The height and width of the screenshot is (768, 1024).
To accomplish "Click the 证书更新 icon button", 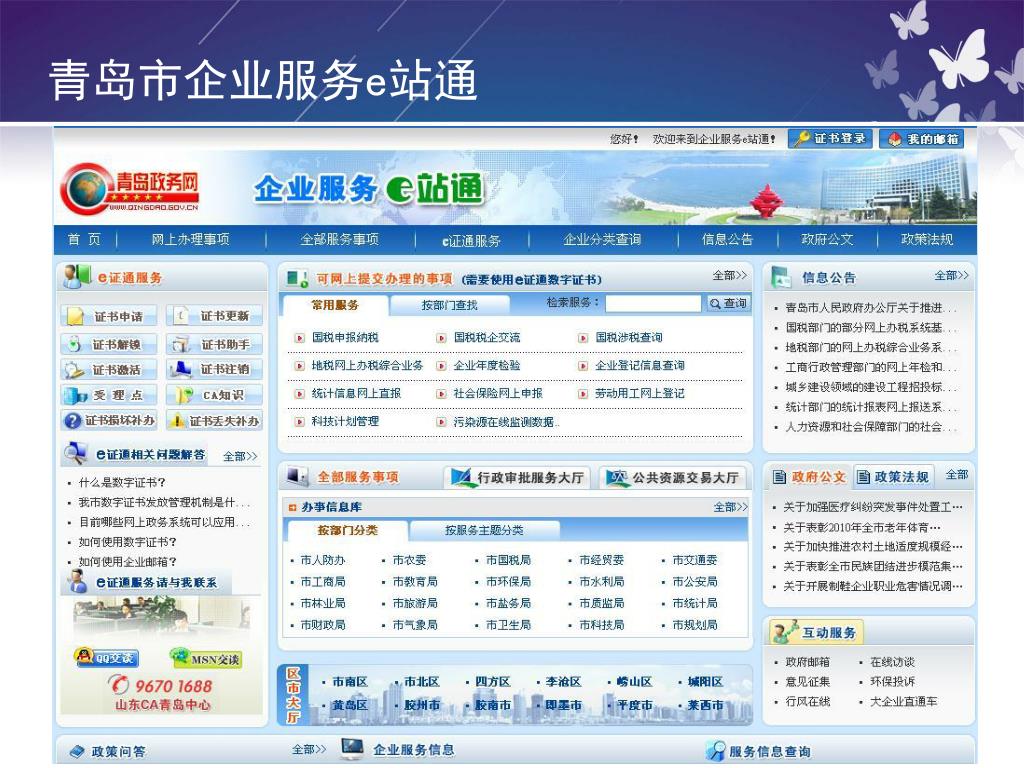I will pos(215,316).
